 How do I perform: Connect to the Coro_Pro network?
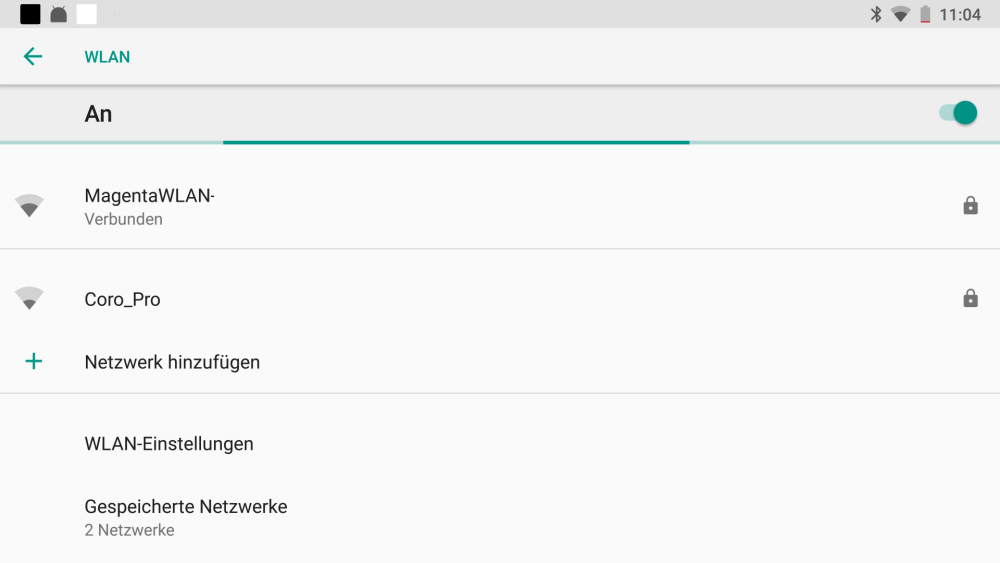tap(123, 299)
